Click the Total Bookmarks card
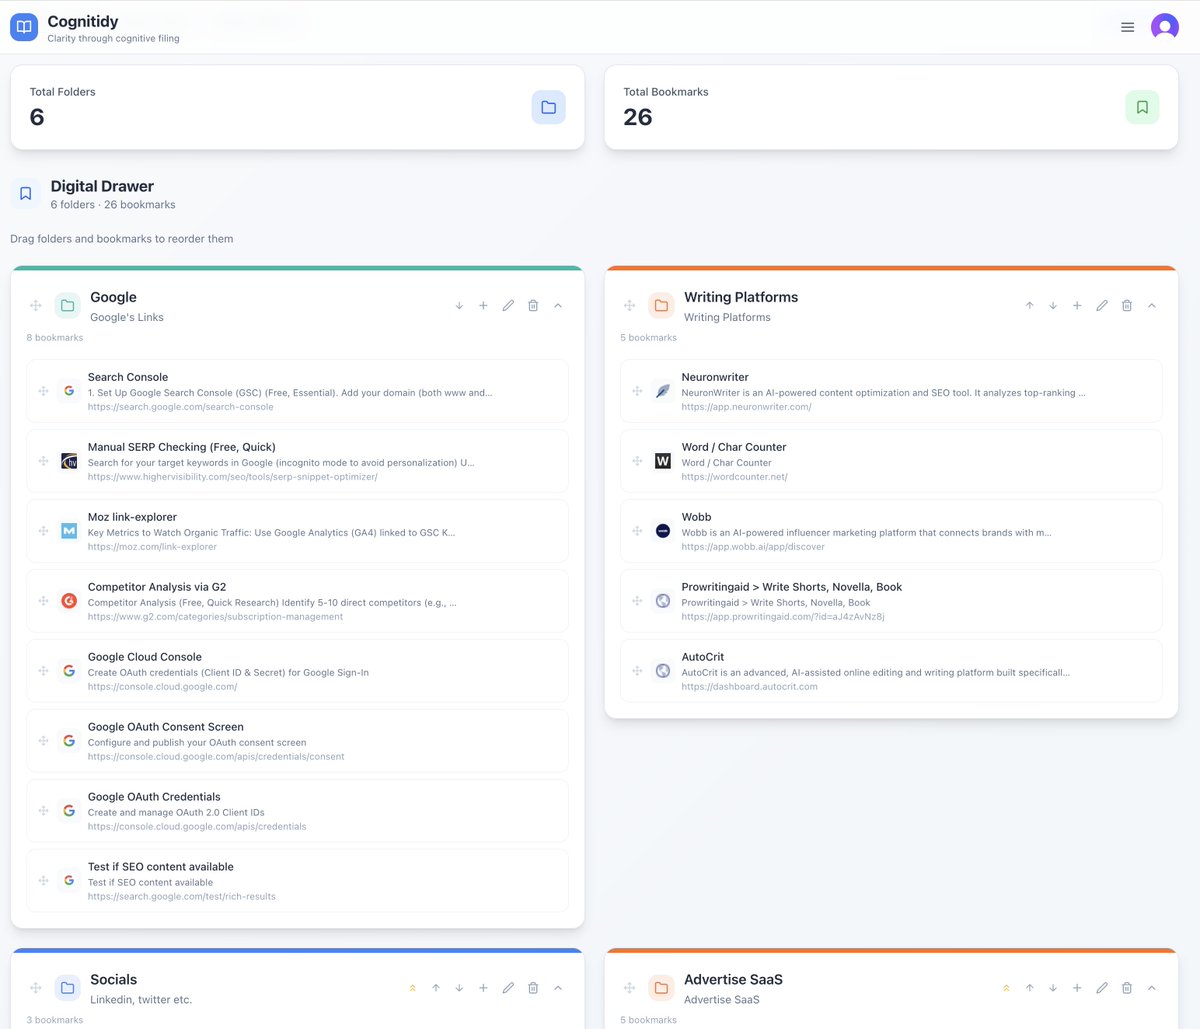 coord(891,107)
